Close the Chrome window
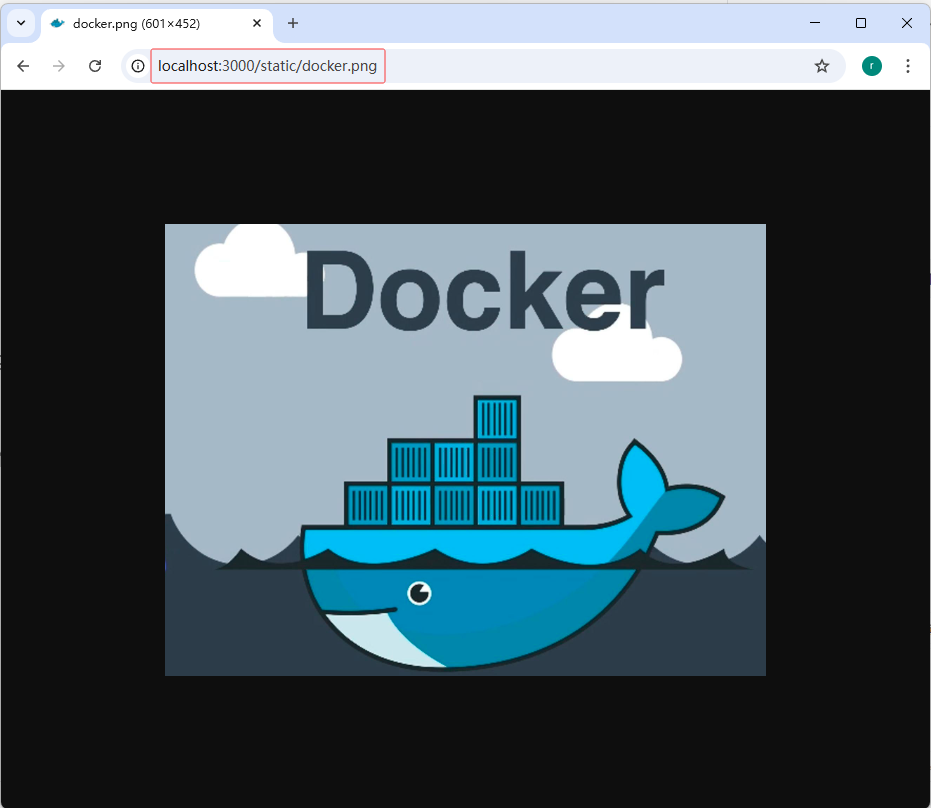 907,23
